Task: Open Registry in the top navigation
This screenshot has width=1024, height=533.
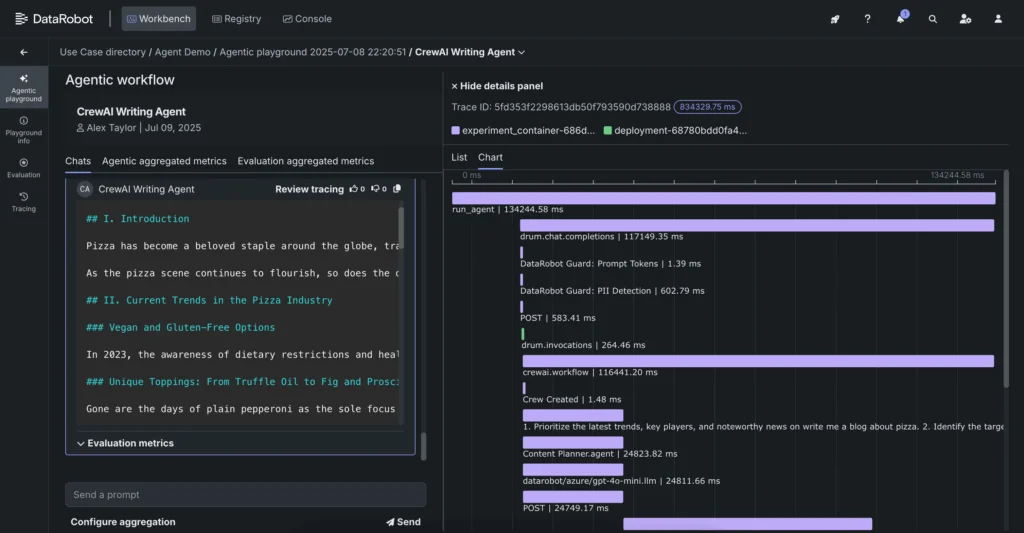Action: click(237, 19)
